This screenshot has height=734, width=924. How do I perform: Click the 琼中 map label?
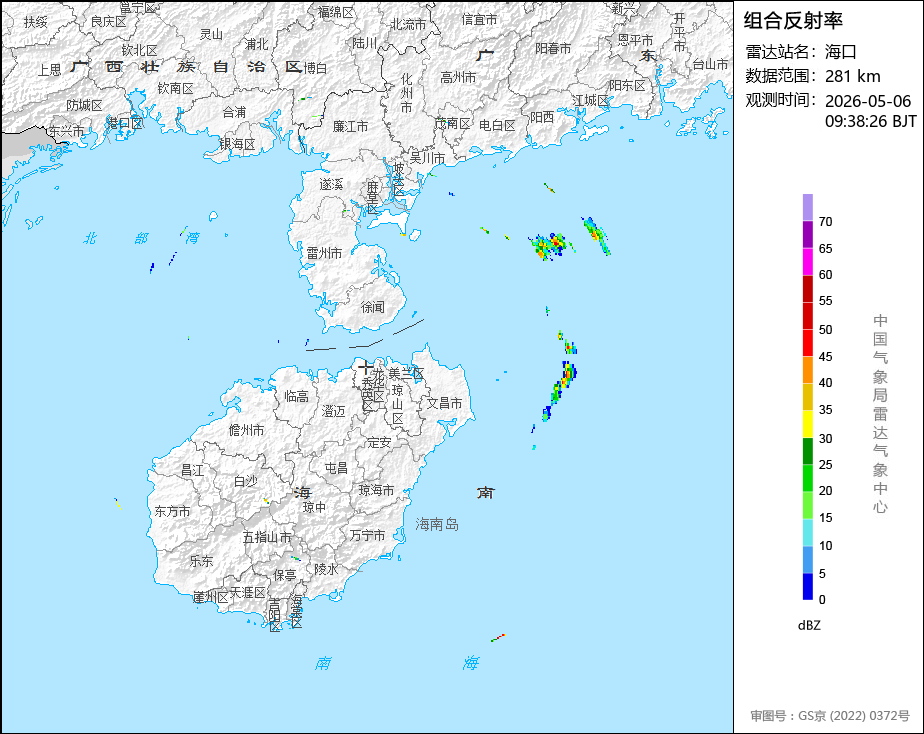tap(314, 507)
